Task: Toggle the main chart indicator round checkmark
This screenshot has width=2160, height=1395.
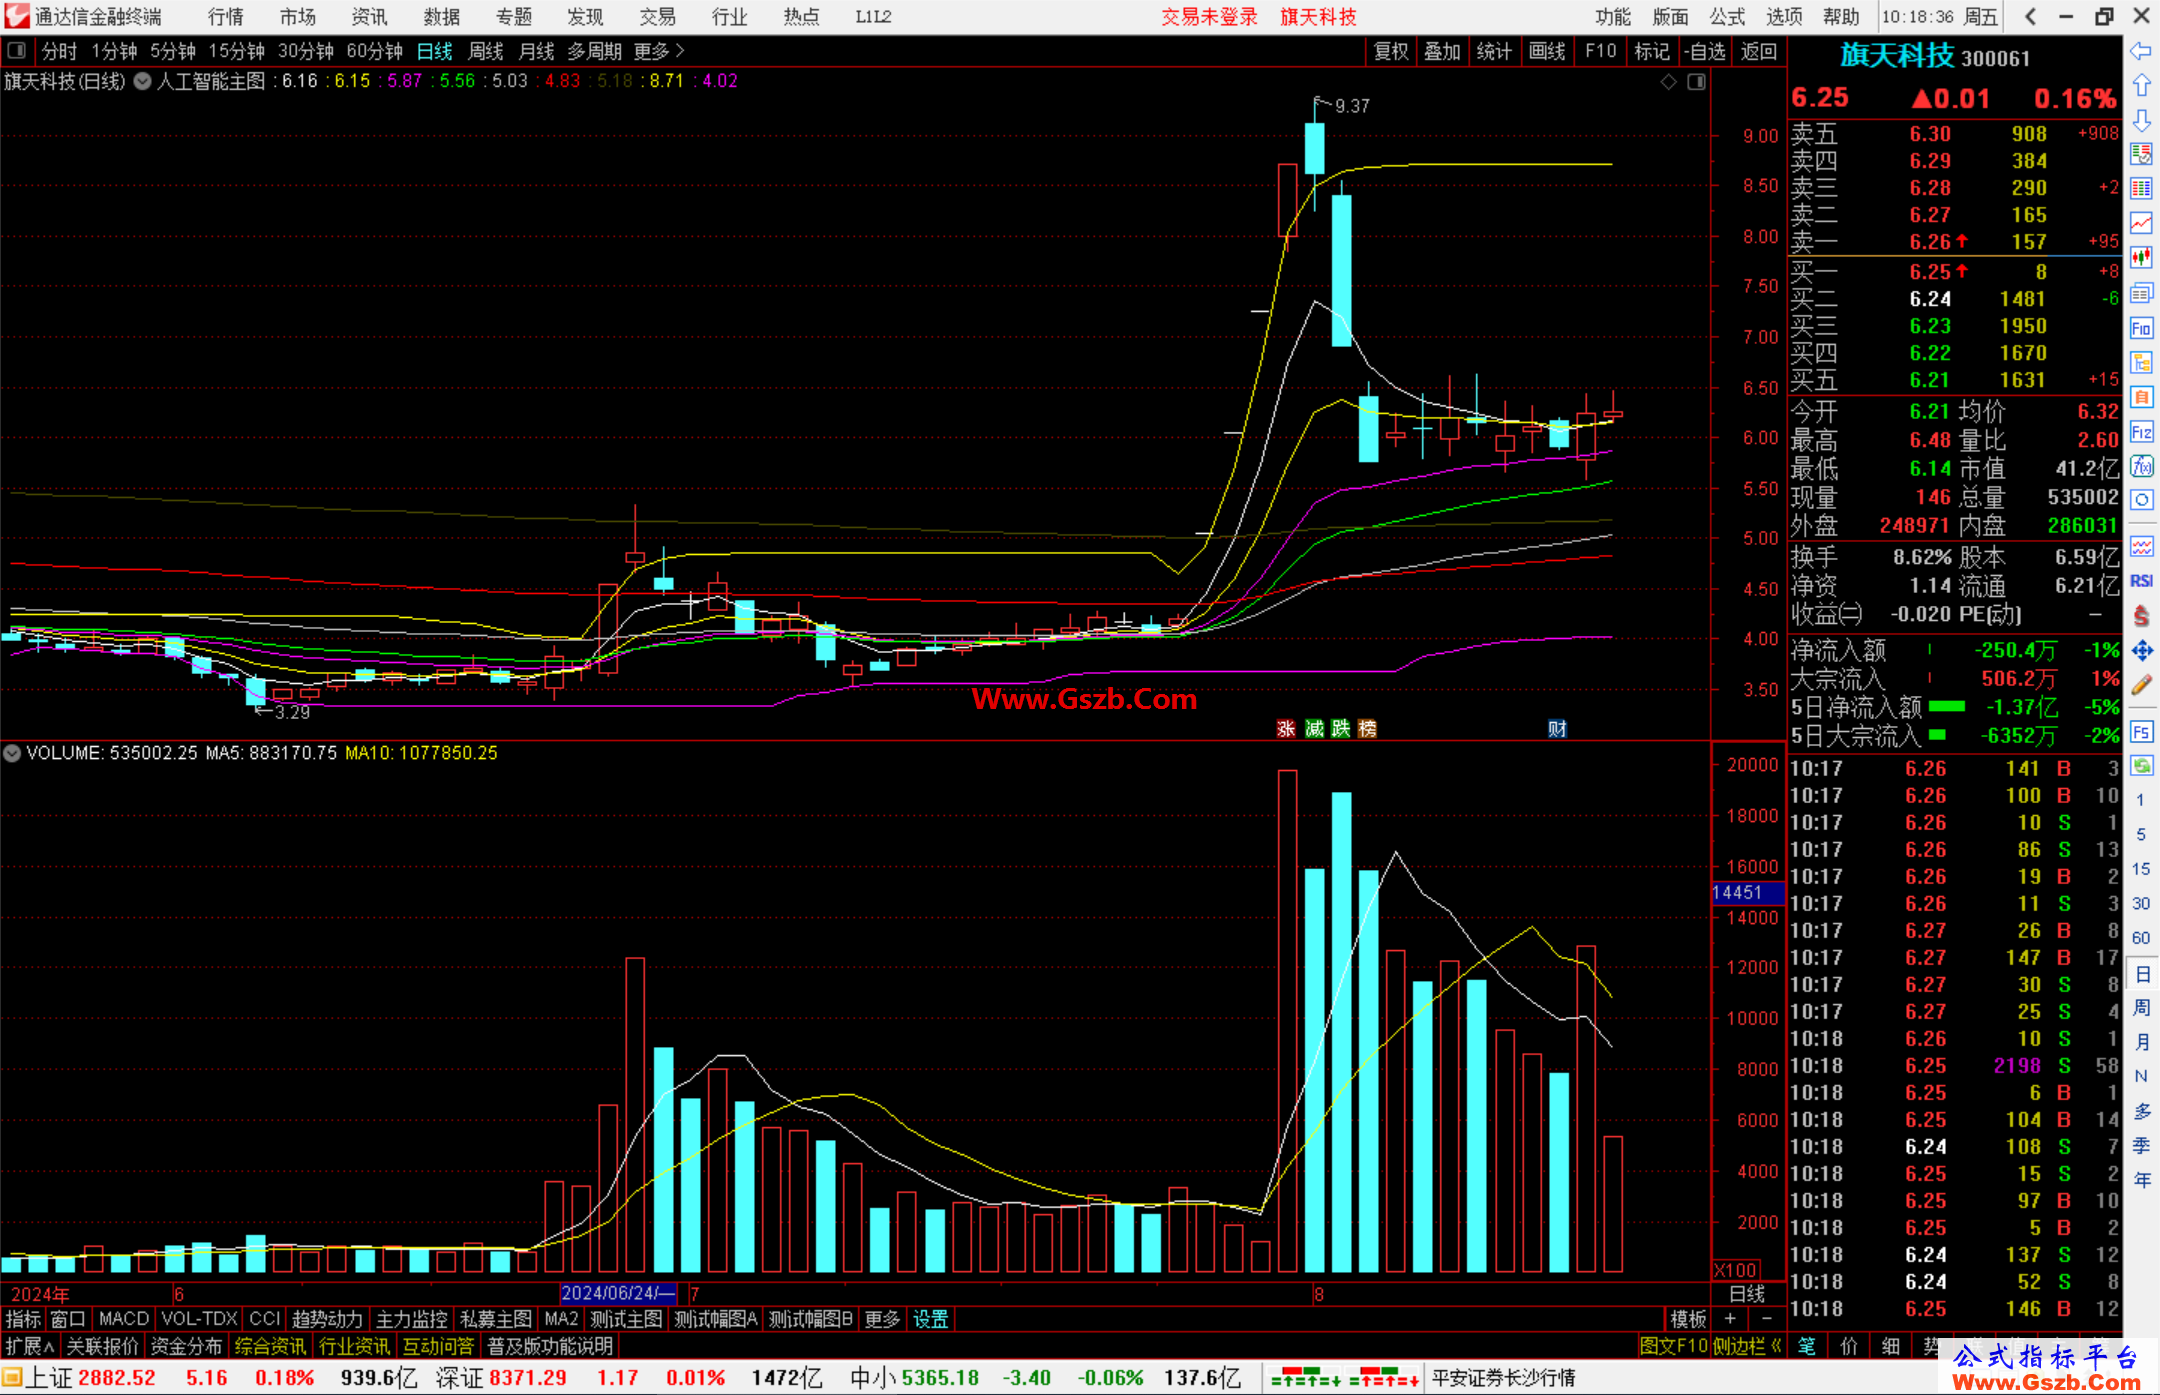Action: [143, 81]
